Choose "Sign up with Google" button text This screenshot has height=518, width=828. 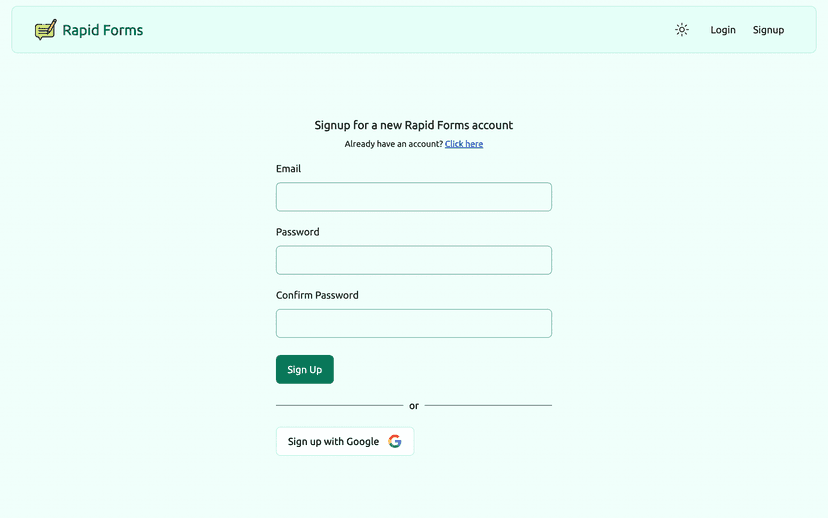point(333,441)
